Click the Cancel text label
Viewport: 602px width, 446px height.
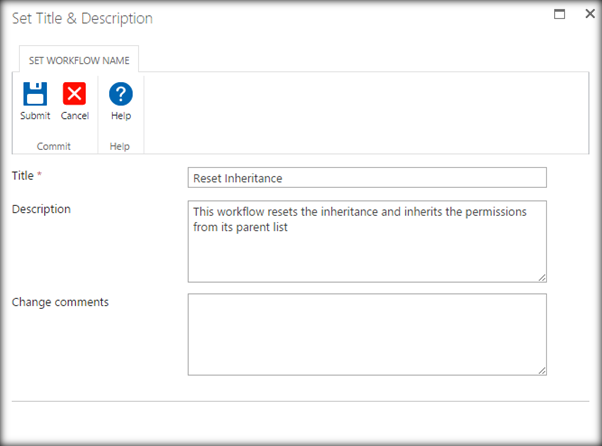pos(75,116)
